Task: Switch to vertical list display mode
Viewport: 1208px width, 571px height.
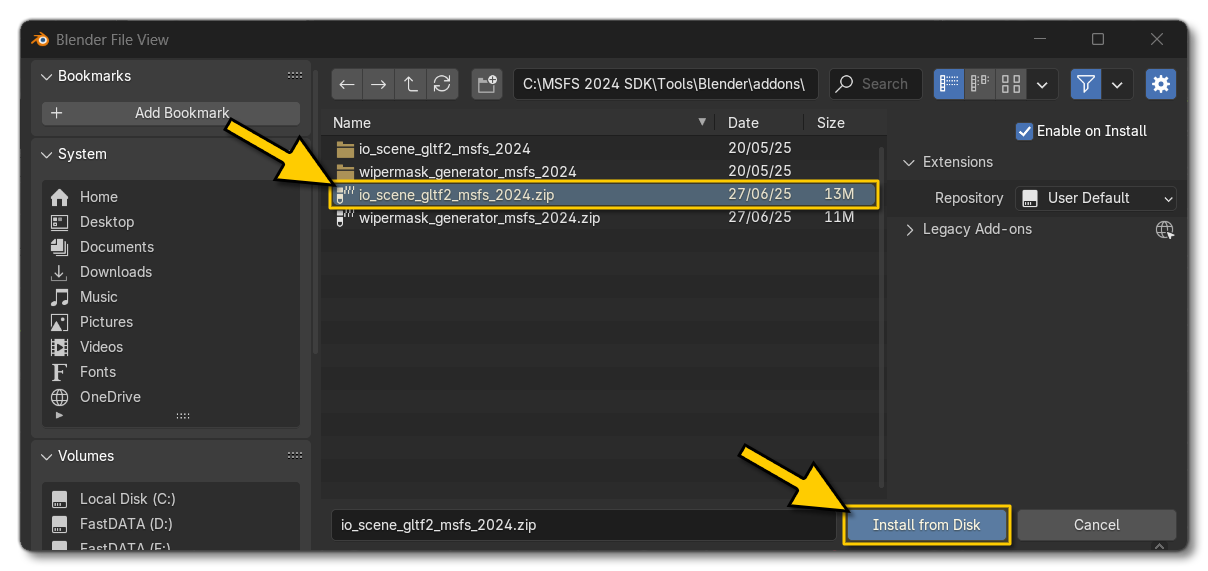Action: 949,84
